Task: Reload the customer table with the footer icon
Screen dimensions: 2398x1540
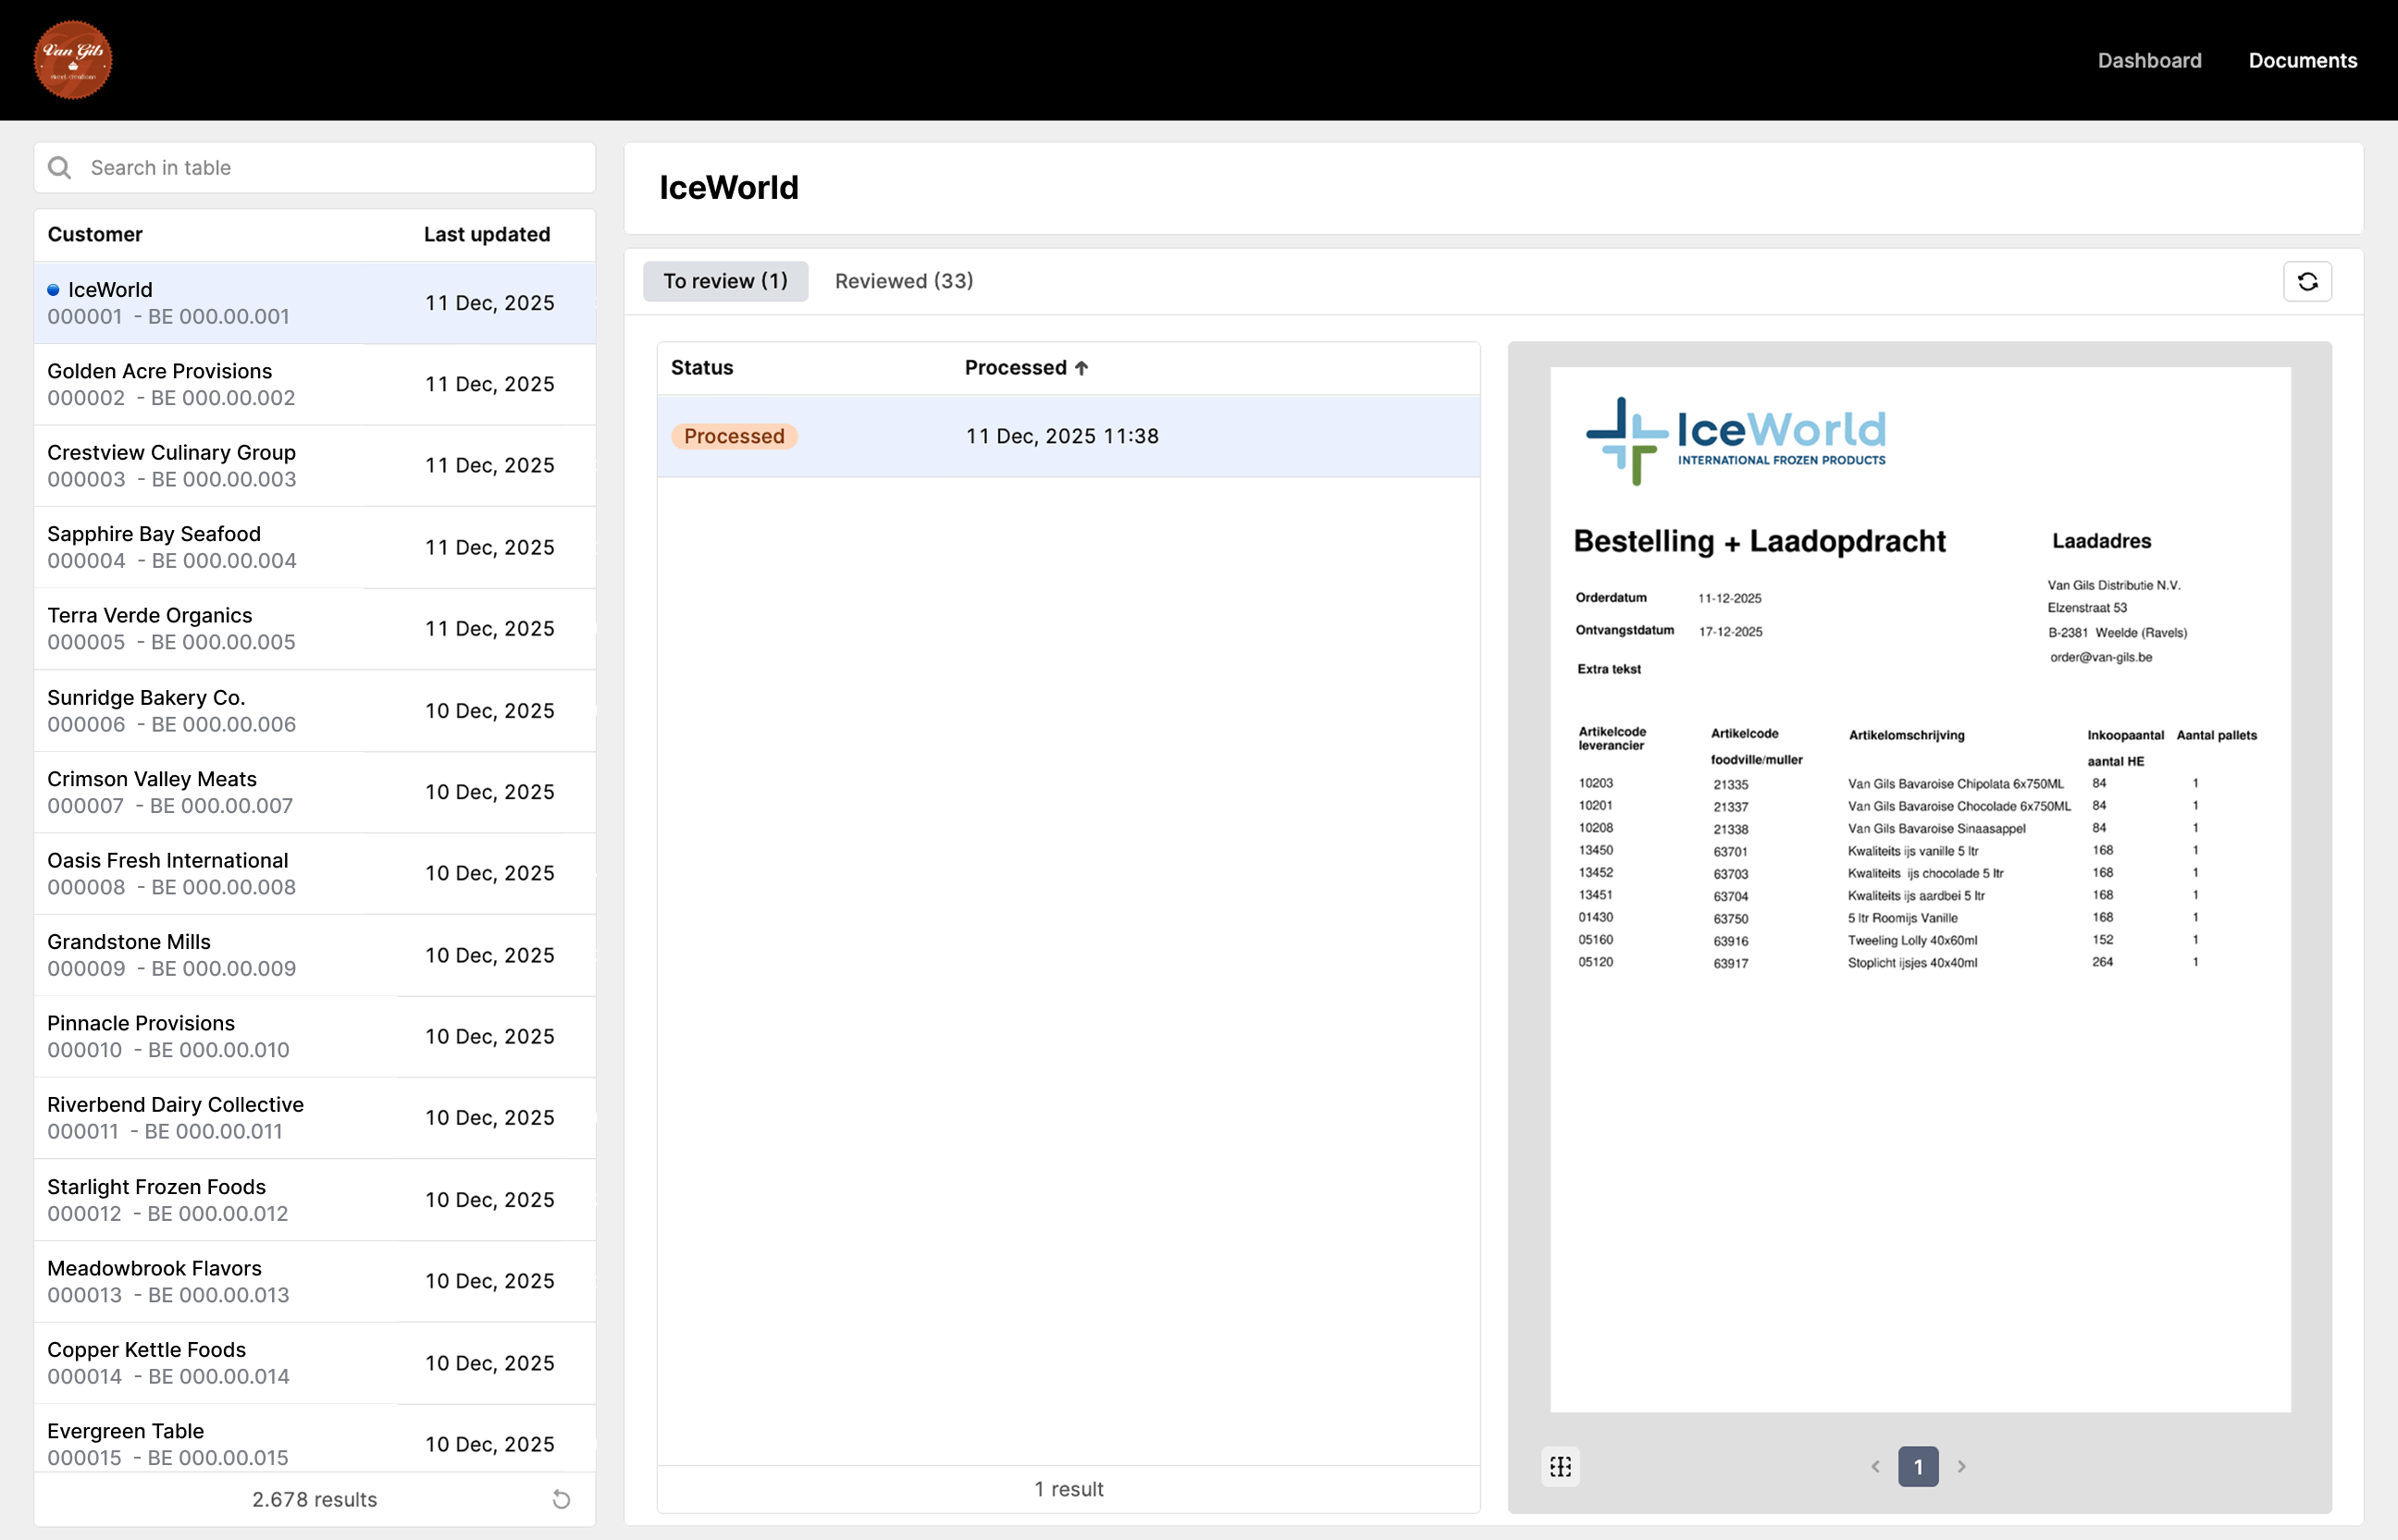Action: (561, 1499)
